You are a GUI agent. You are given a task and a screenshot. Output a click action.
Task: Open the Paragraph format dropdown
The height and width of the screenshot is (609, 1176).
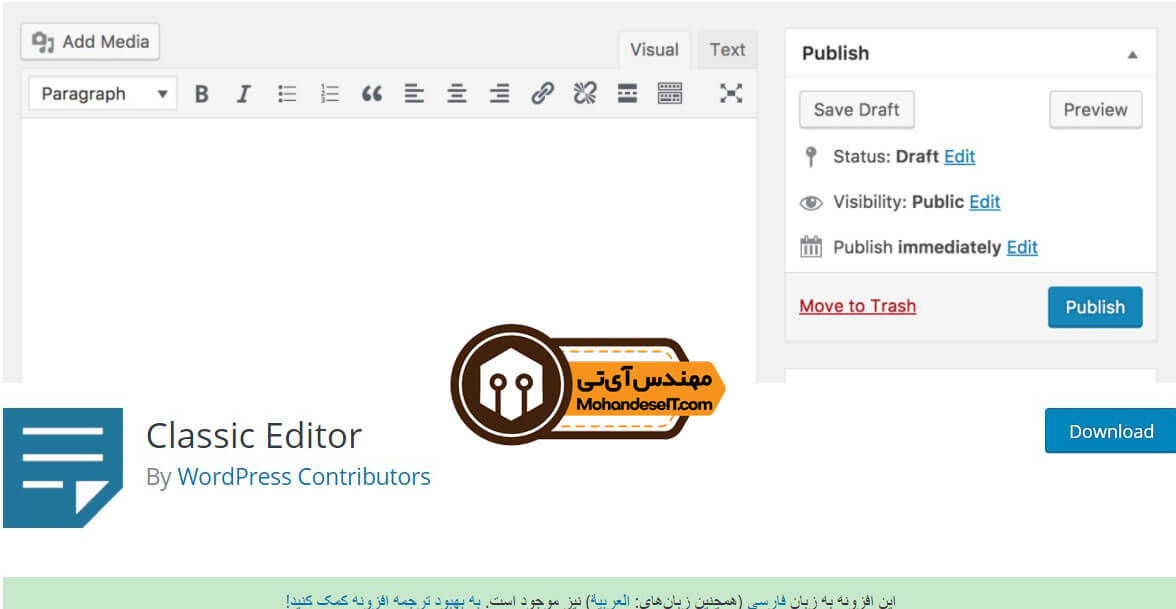[103, 94]
